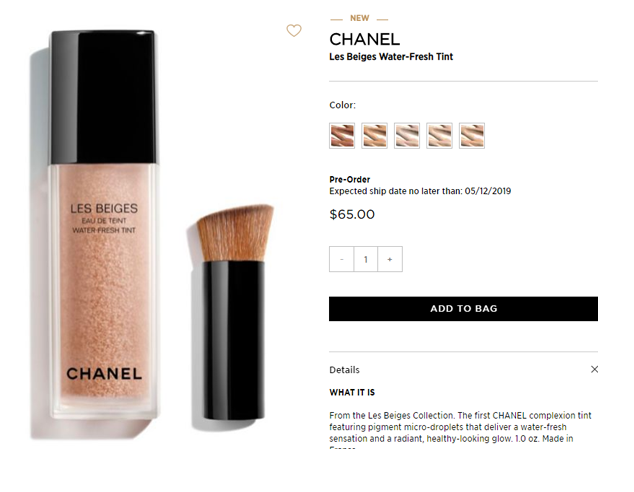Click the foundation bottle product image
The width and height of the screenshot is (634, 492).
tap(103, 224)
